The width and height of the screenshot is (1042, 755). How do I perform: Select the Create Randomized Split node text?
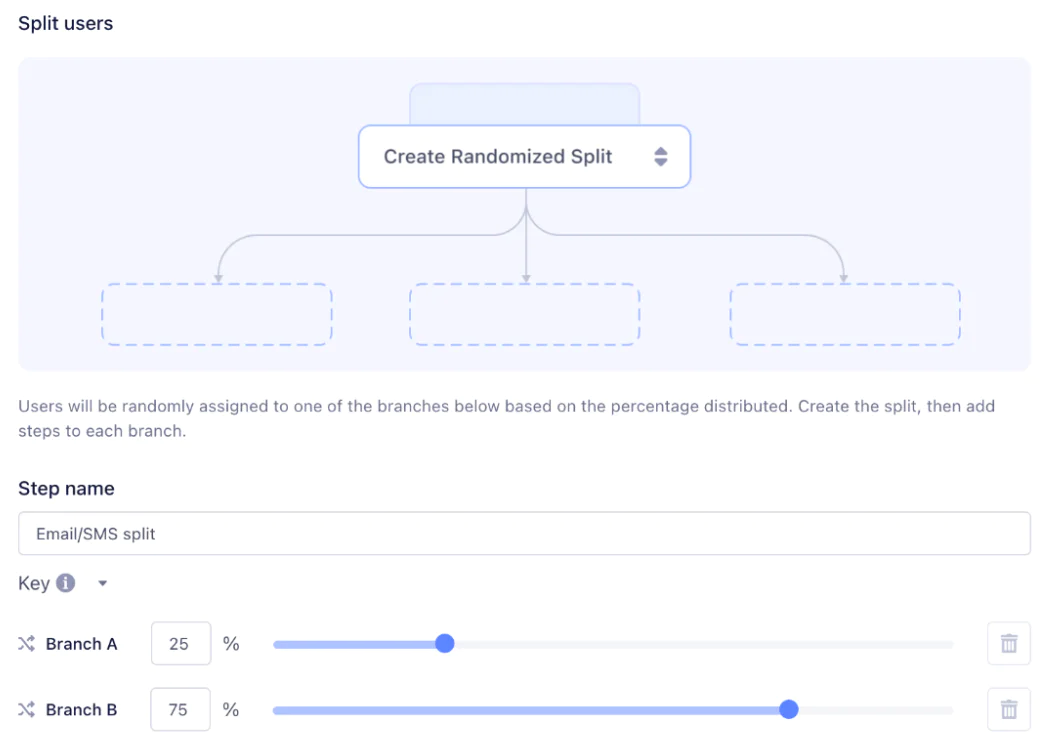[x=498, y=157]
